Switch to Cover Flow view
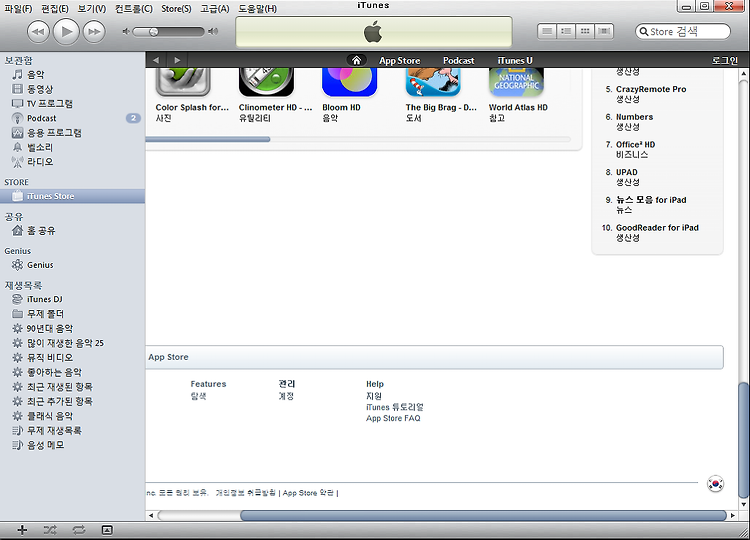The width and height of the screenshot is (750, 540). pos(604,32)
